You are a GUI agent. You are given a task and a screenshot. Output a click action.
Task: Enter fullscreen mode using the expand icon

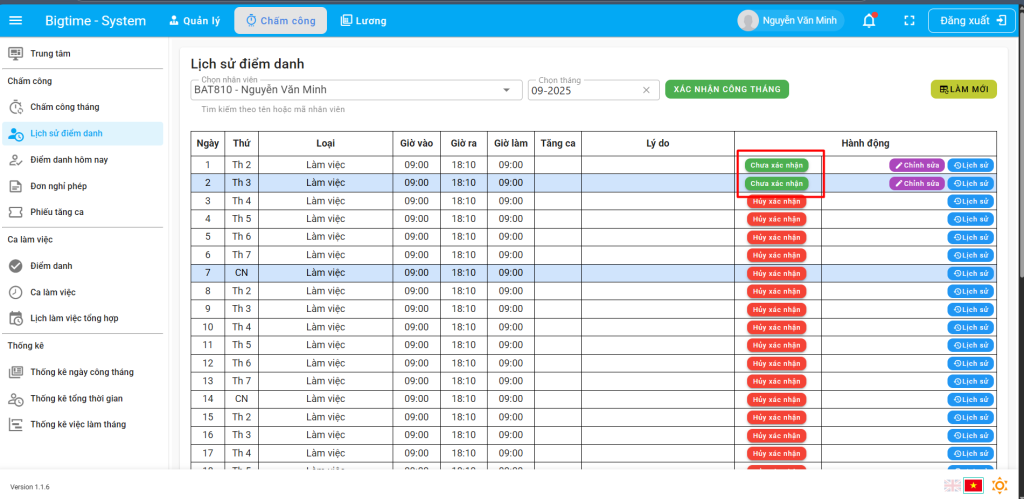(x=909, y=20)
